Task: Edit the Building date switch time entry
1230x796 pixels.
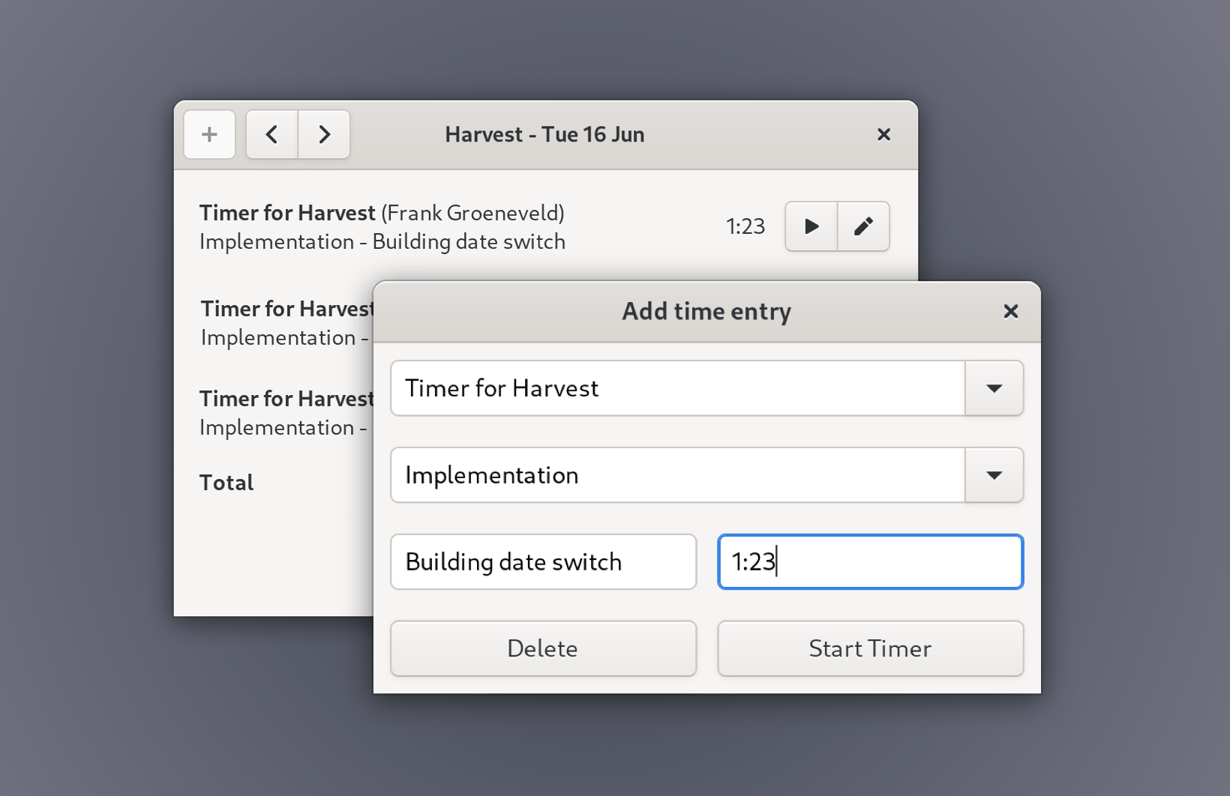Action: (x=862, y=226)
